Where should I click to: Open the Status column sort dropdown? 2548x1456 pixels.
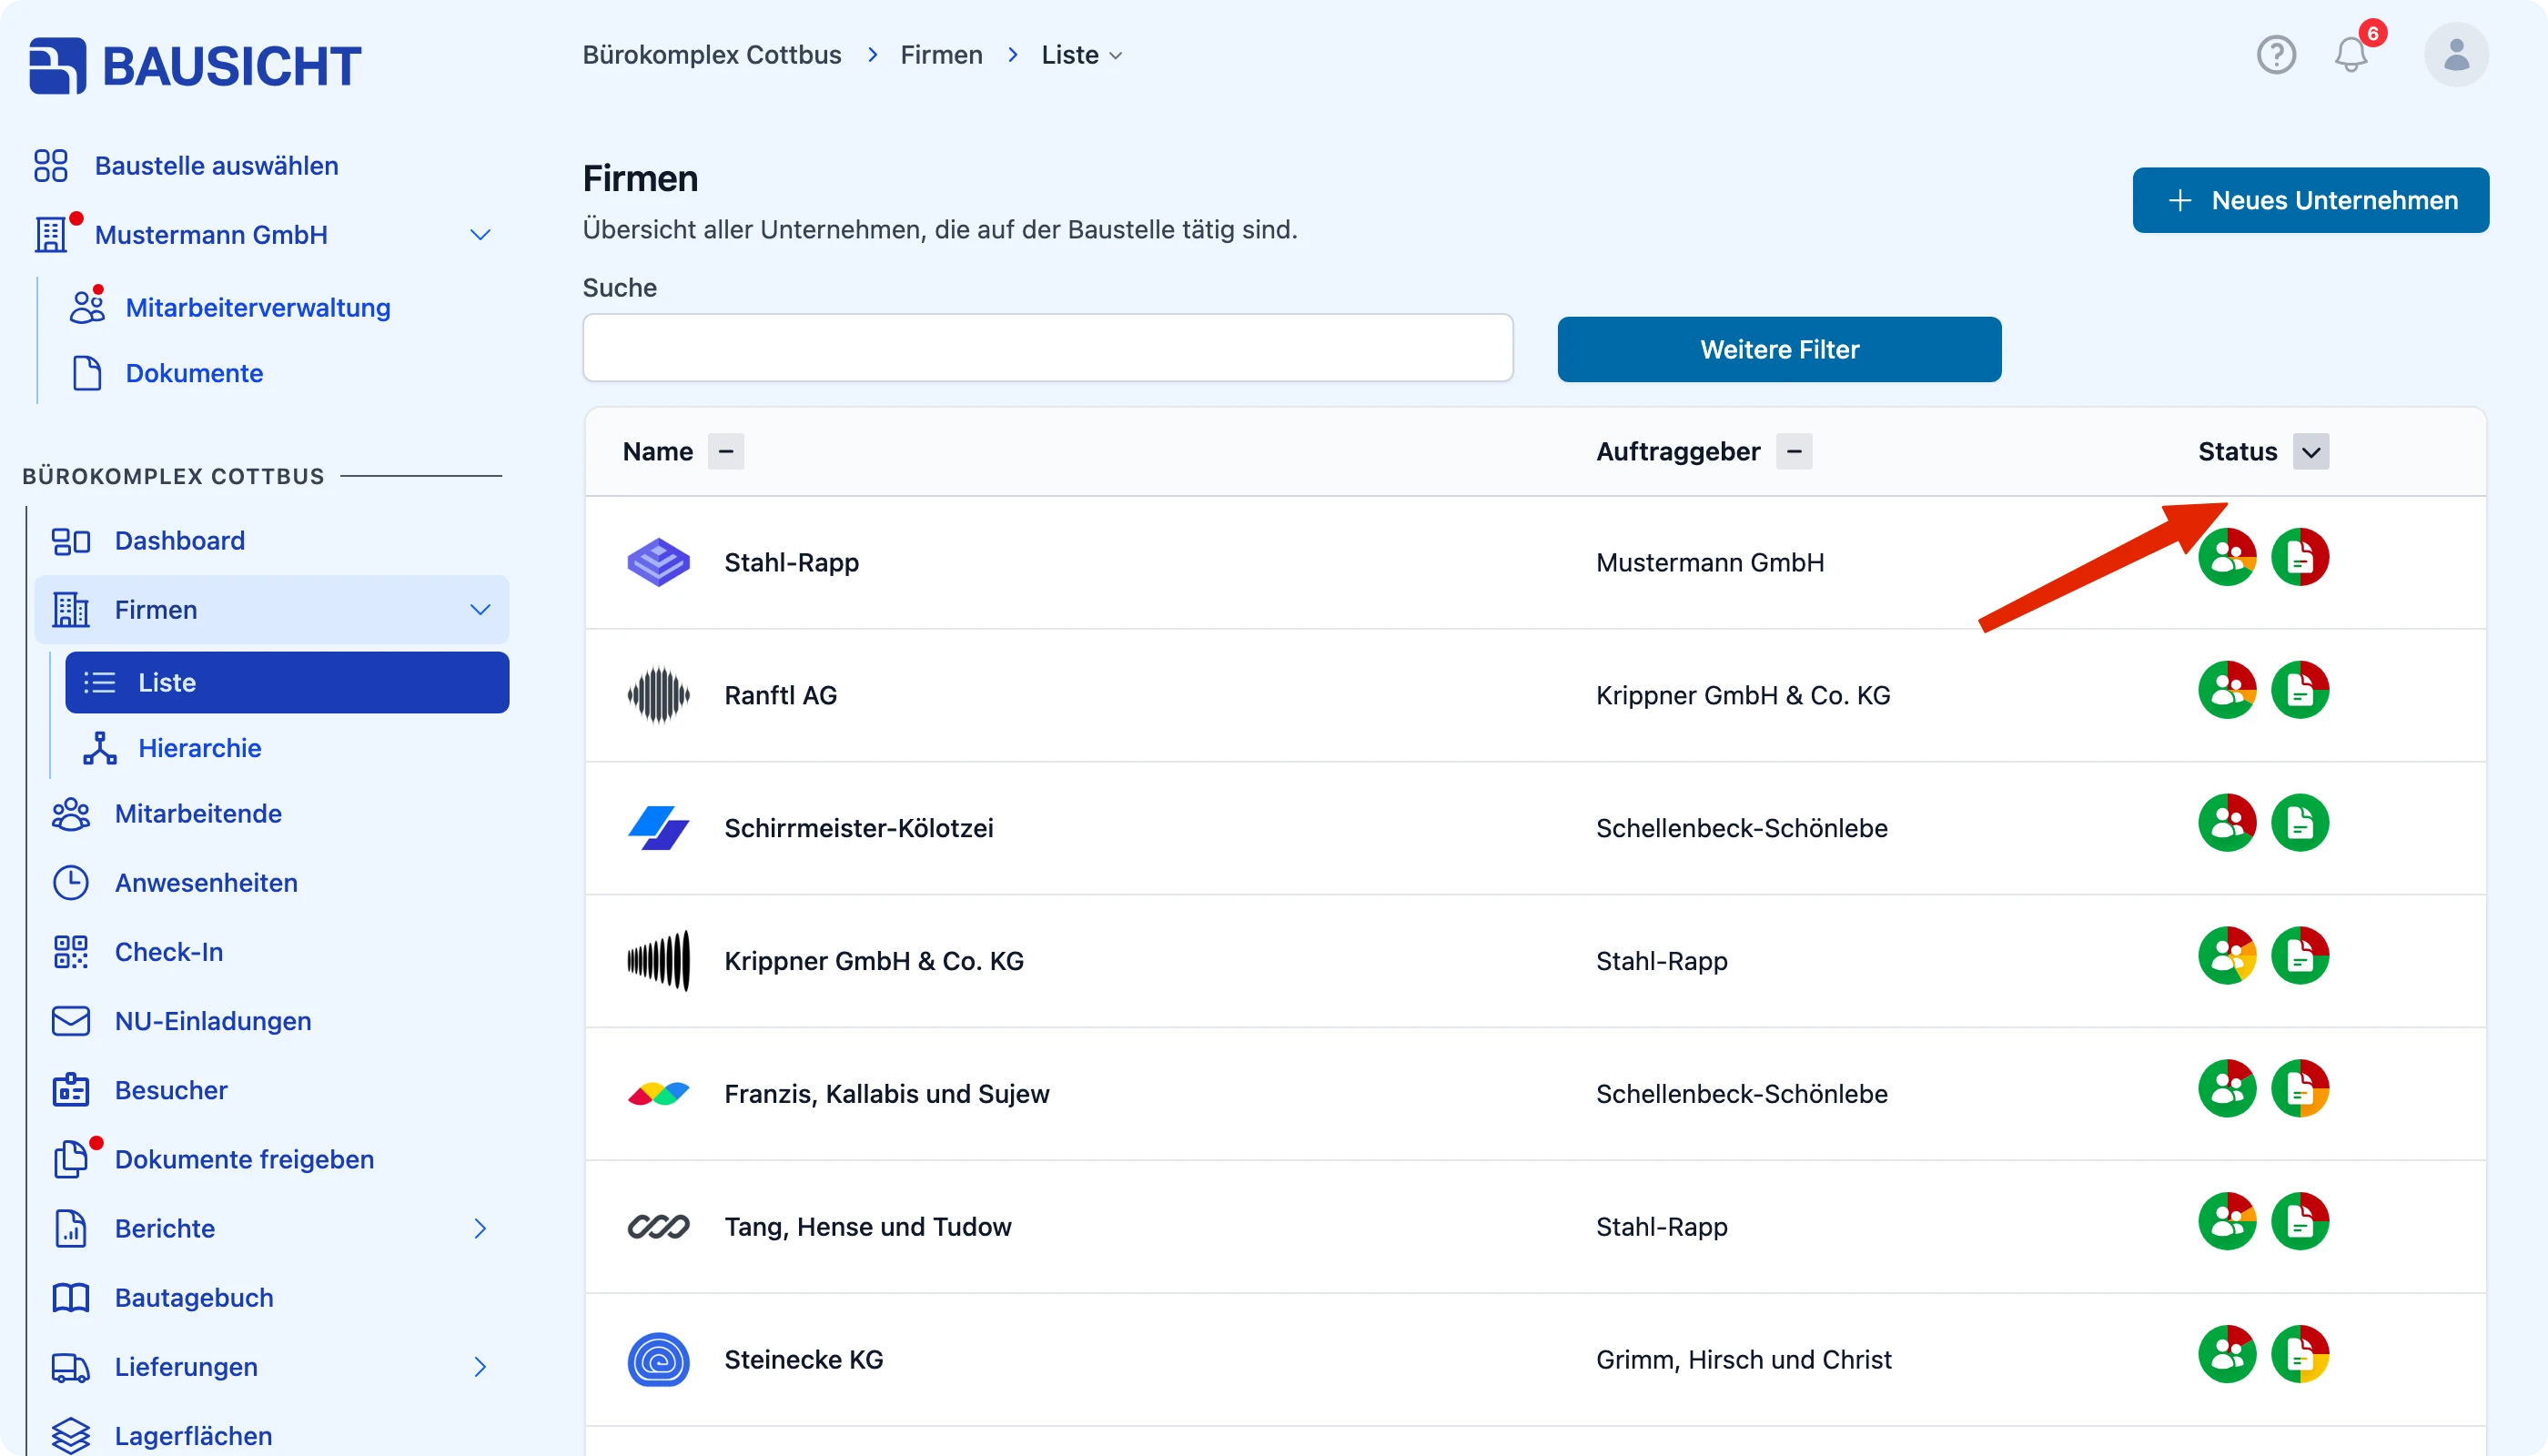[2311, 452]
